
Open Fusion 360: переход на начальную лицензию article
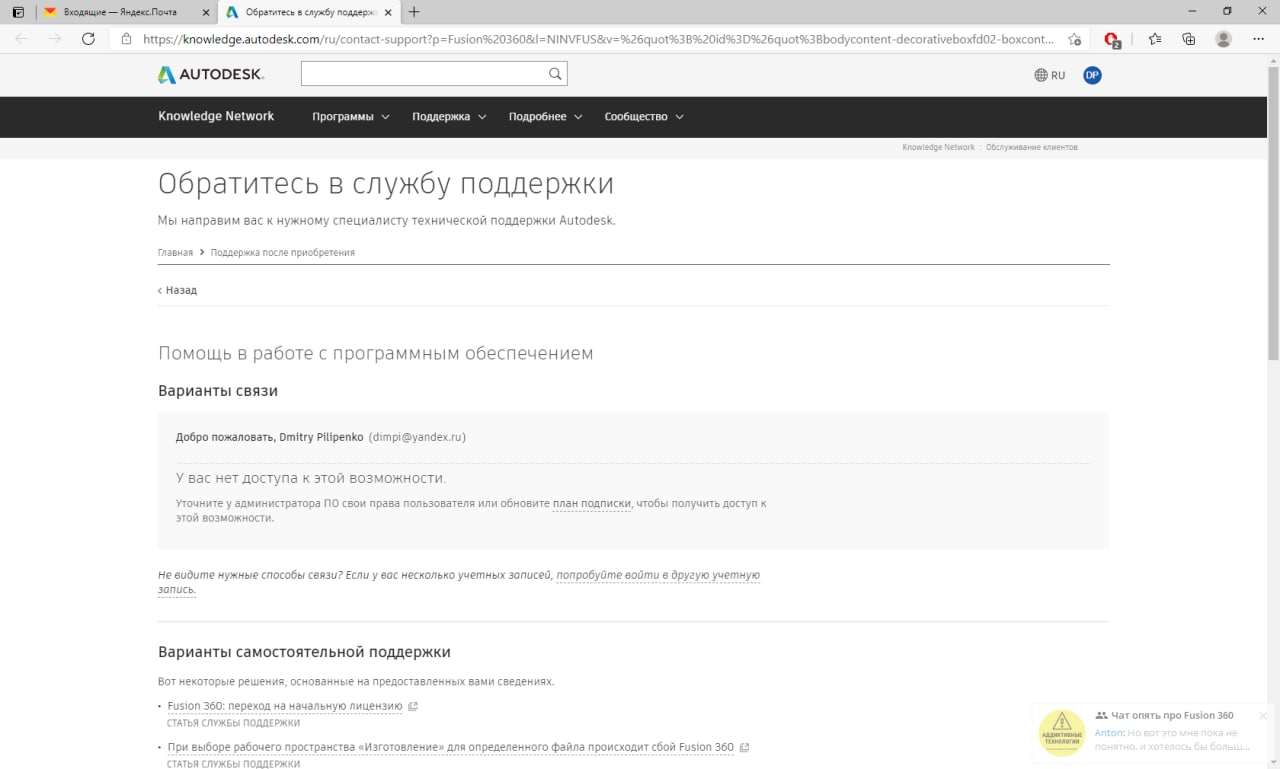[x=285, y=706]
